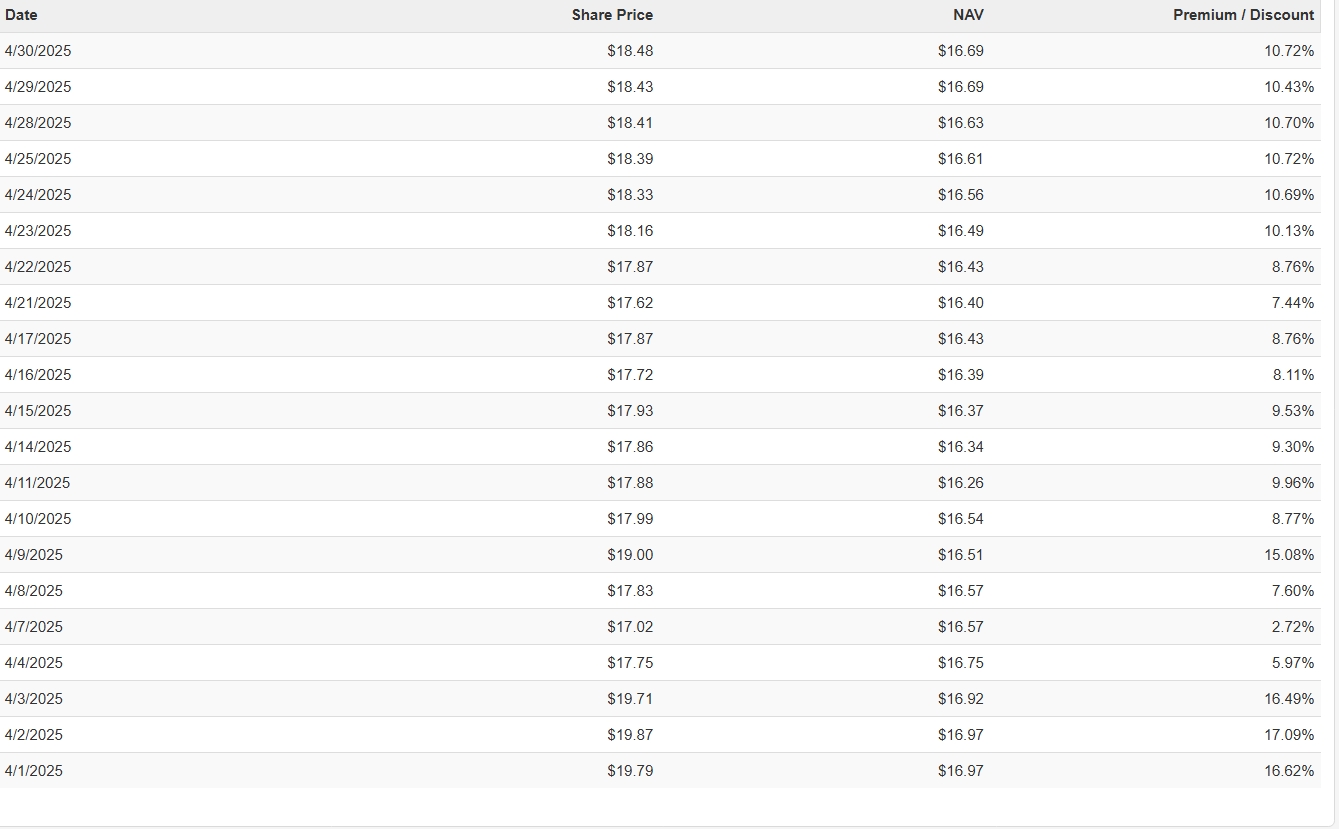The image size is (1339, 829).
Task: Select the 17.09% premium cell
Action: (x=1289, y=735)
